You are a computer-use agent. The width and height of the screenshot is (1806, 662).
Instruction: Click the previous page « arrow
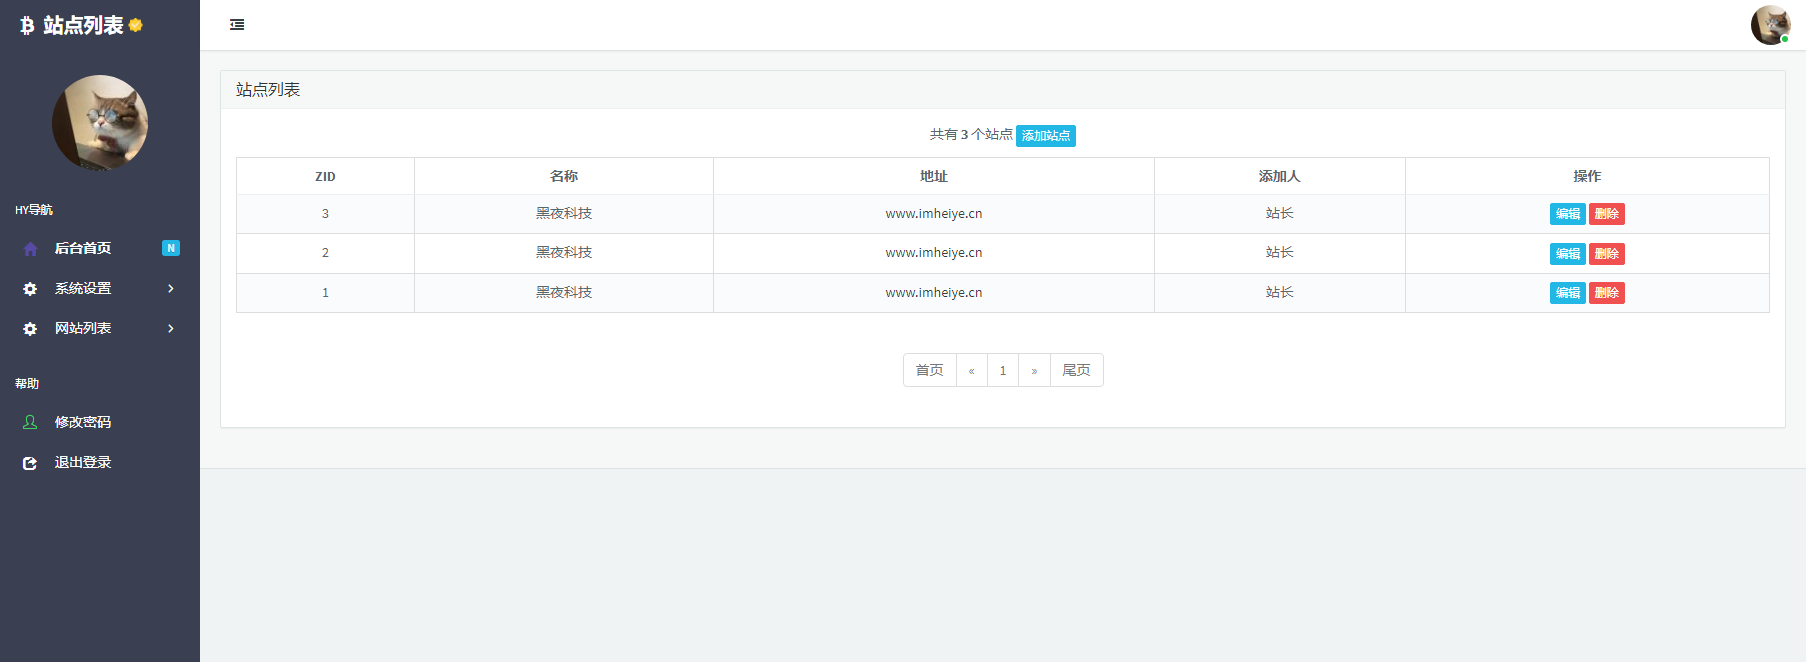(972, 370)
